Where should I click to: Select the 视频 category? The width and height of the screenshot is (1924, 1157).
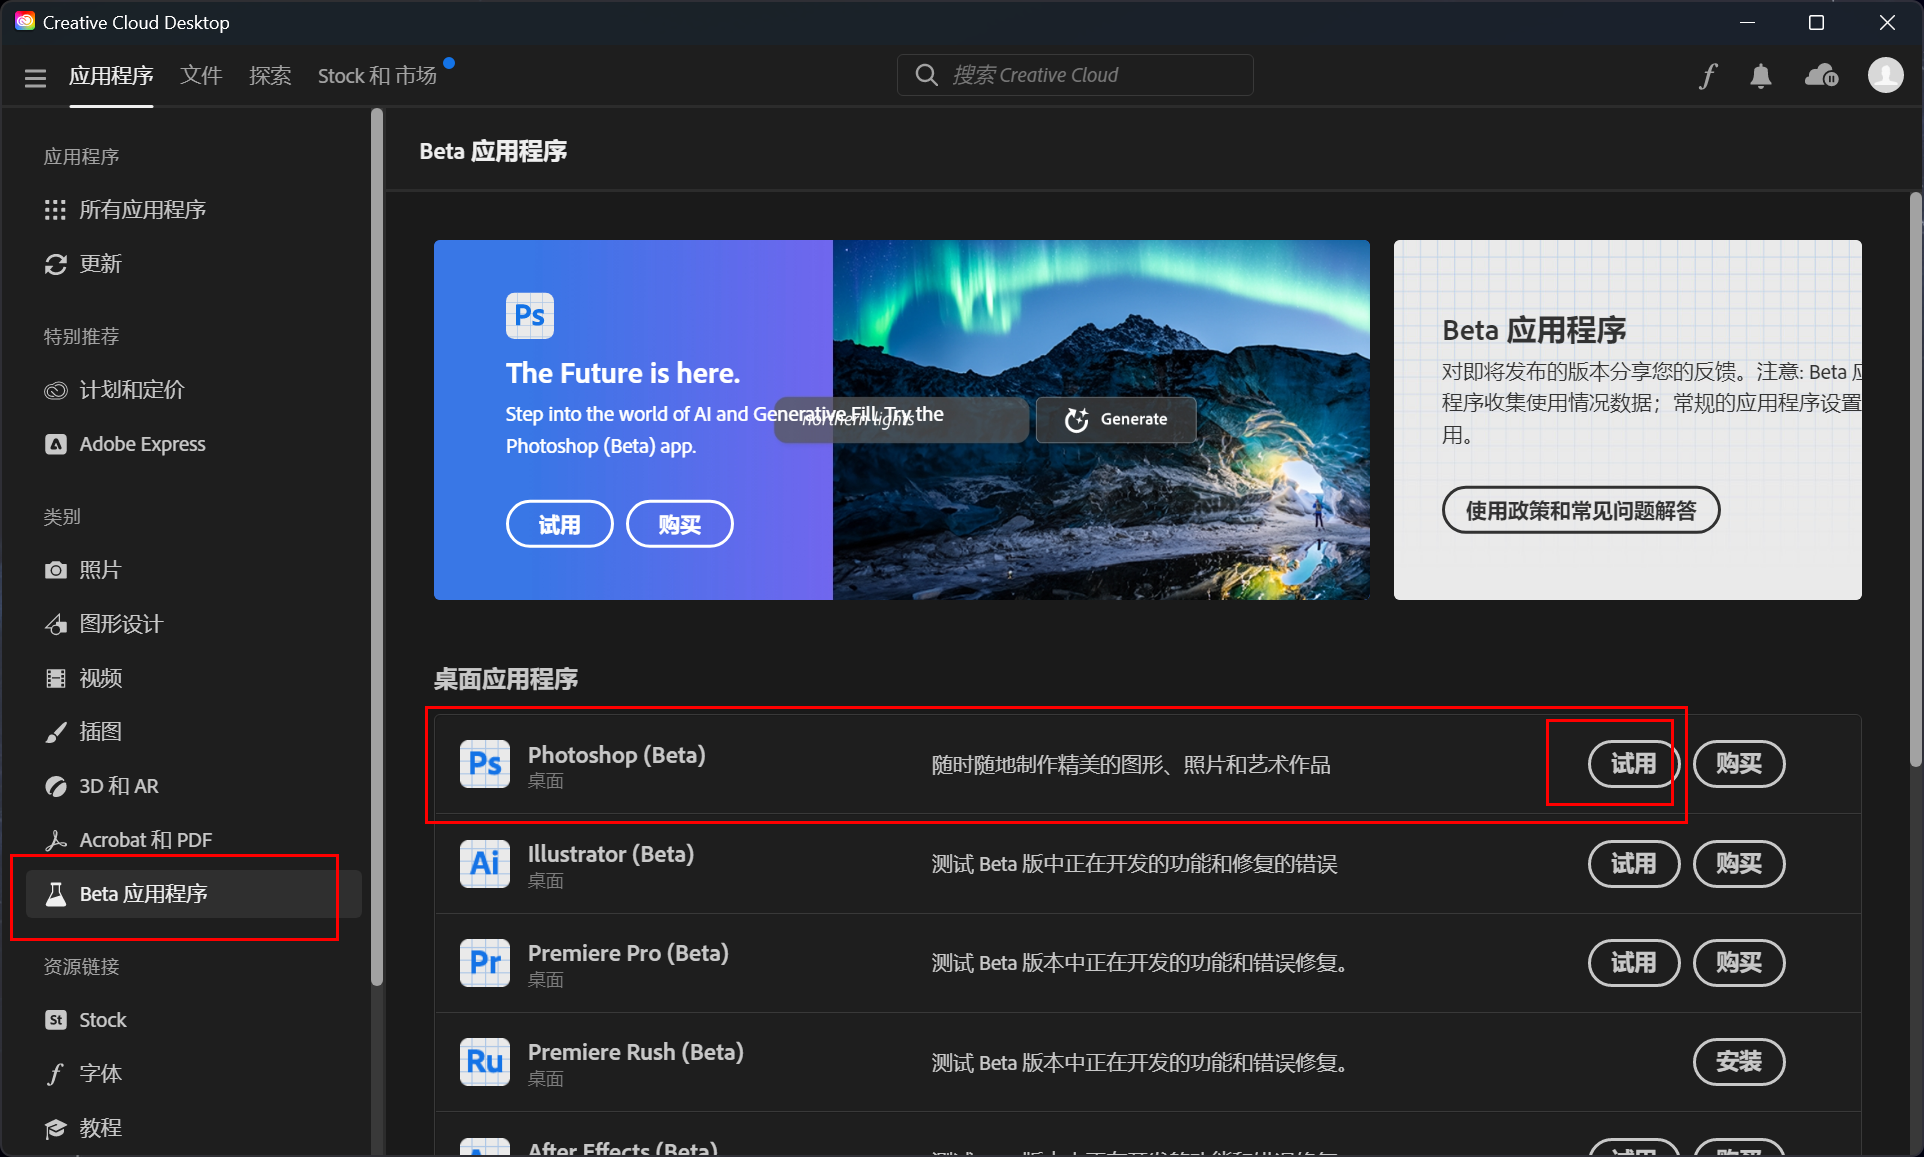point(194,678)
